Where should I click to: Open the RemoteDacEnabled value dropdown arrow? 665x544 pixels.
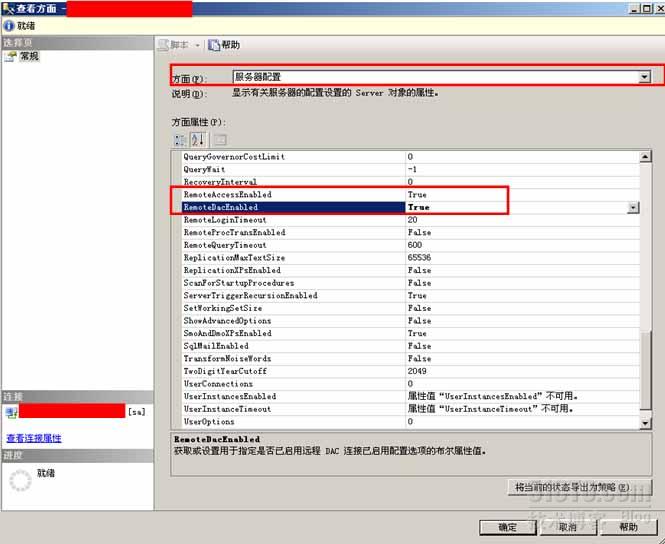(x=633, y=207)
